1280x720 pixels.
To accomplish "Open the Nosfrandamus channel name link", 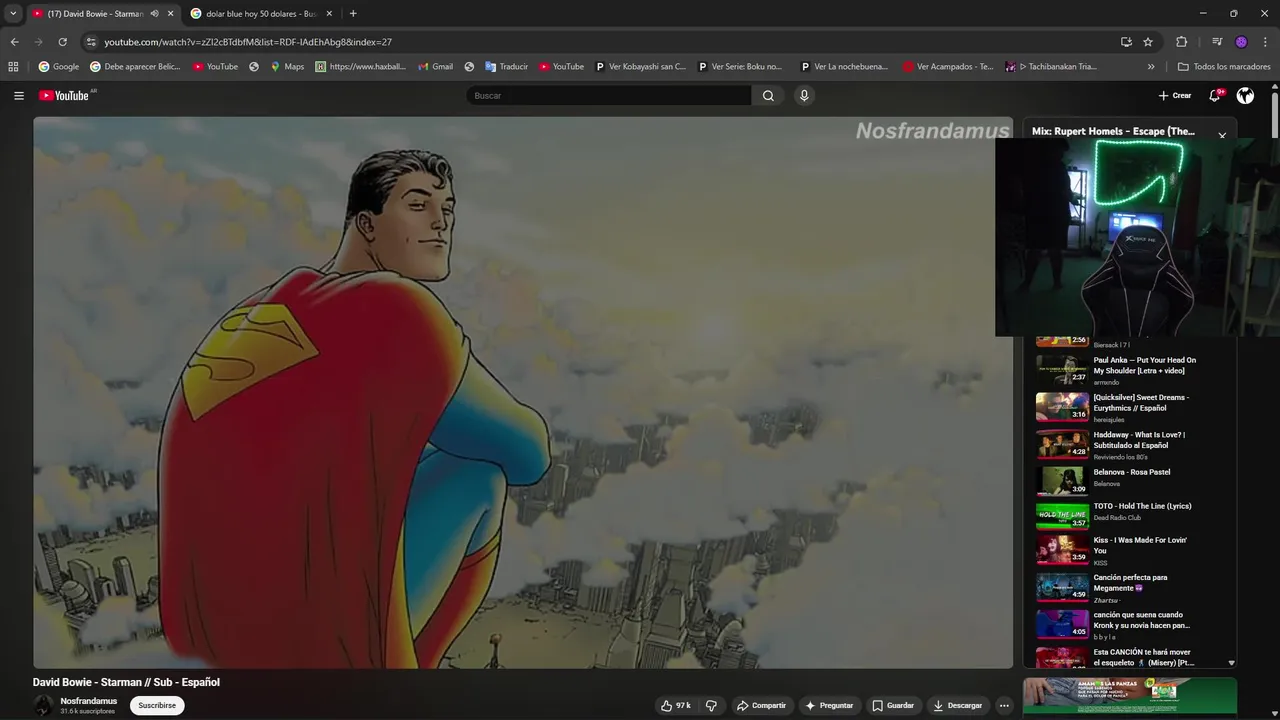I will (89, 701).
